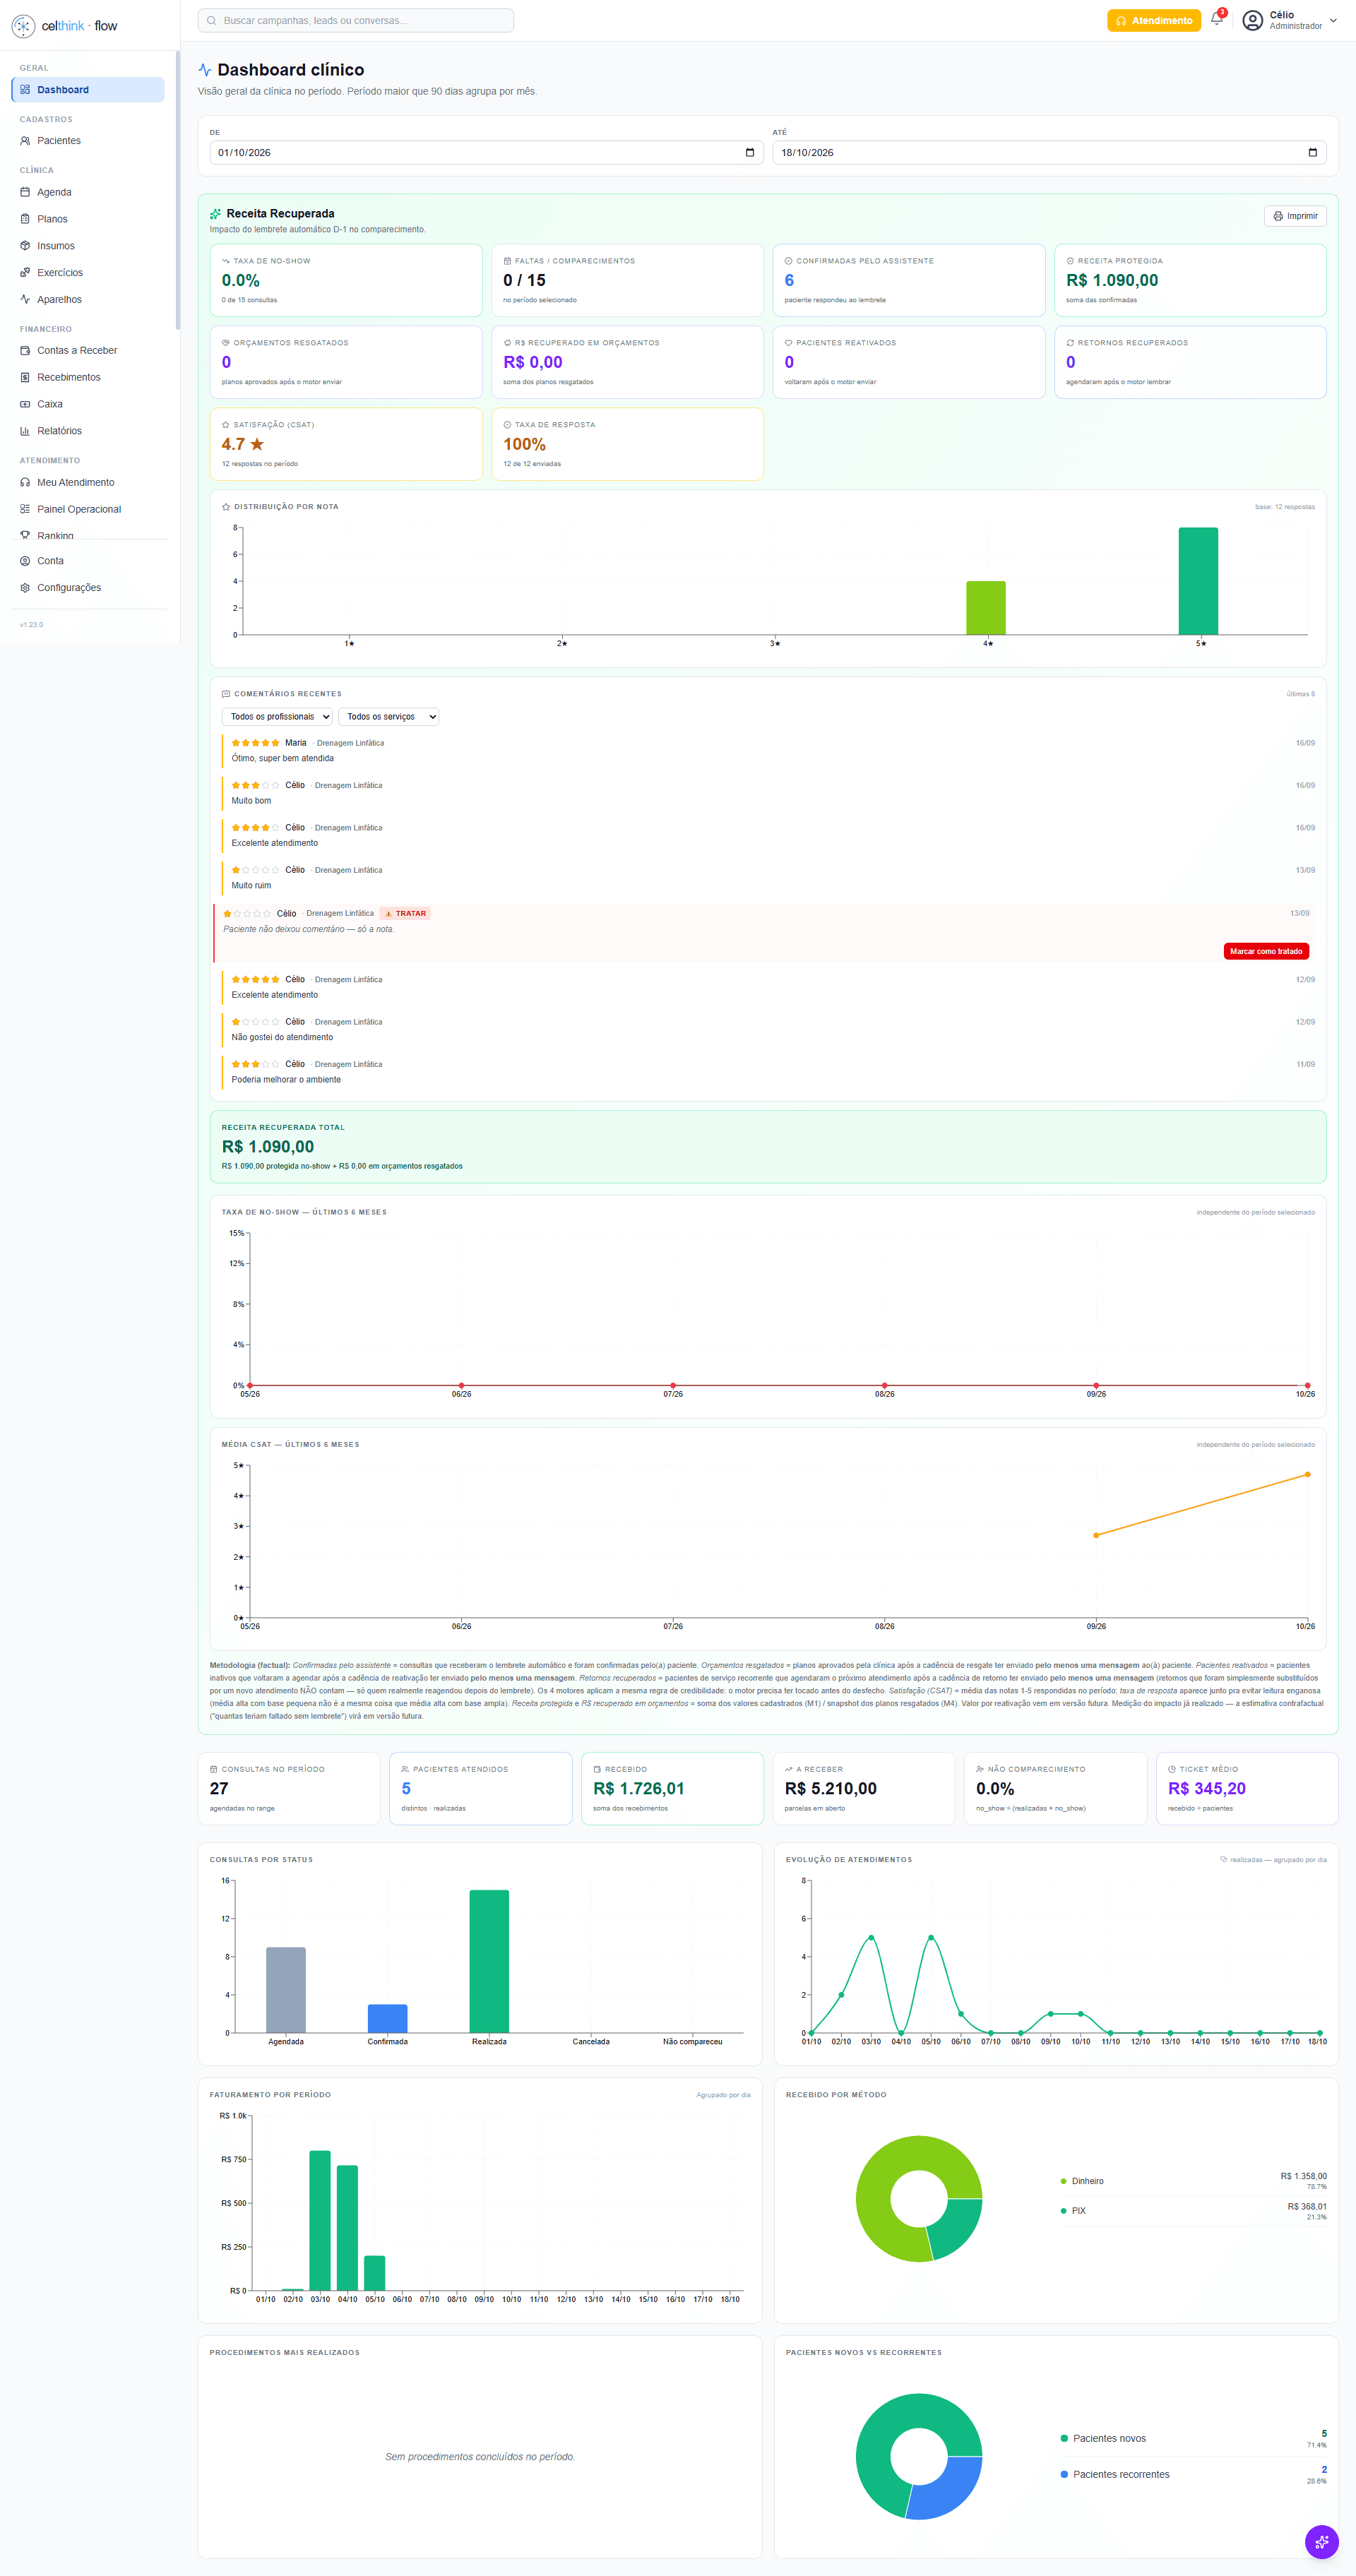1356x2576 pixels.
Task: Click Marcar como tratado button
Action: pyautogui.click(x=1266, y=951)
